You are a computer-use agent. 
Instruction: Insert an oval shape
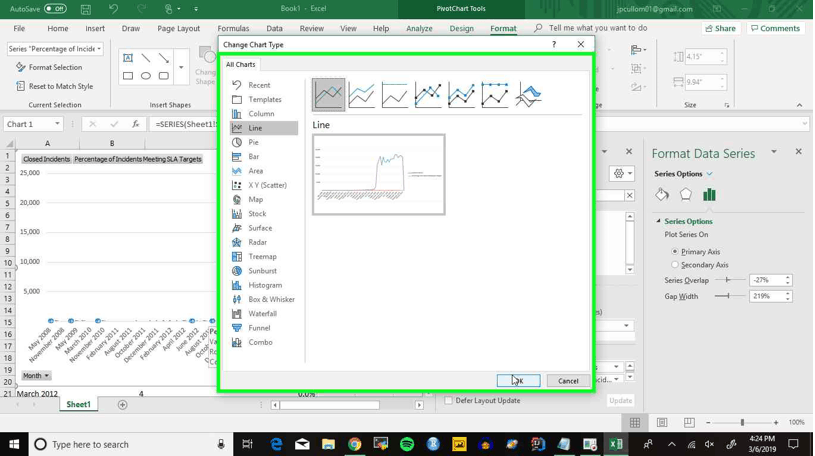(146, 76)
